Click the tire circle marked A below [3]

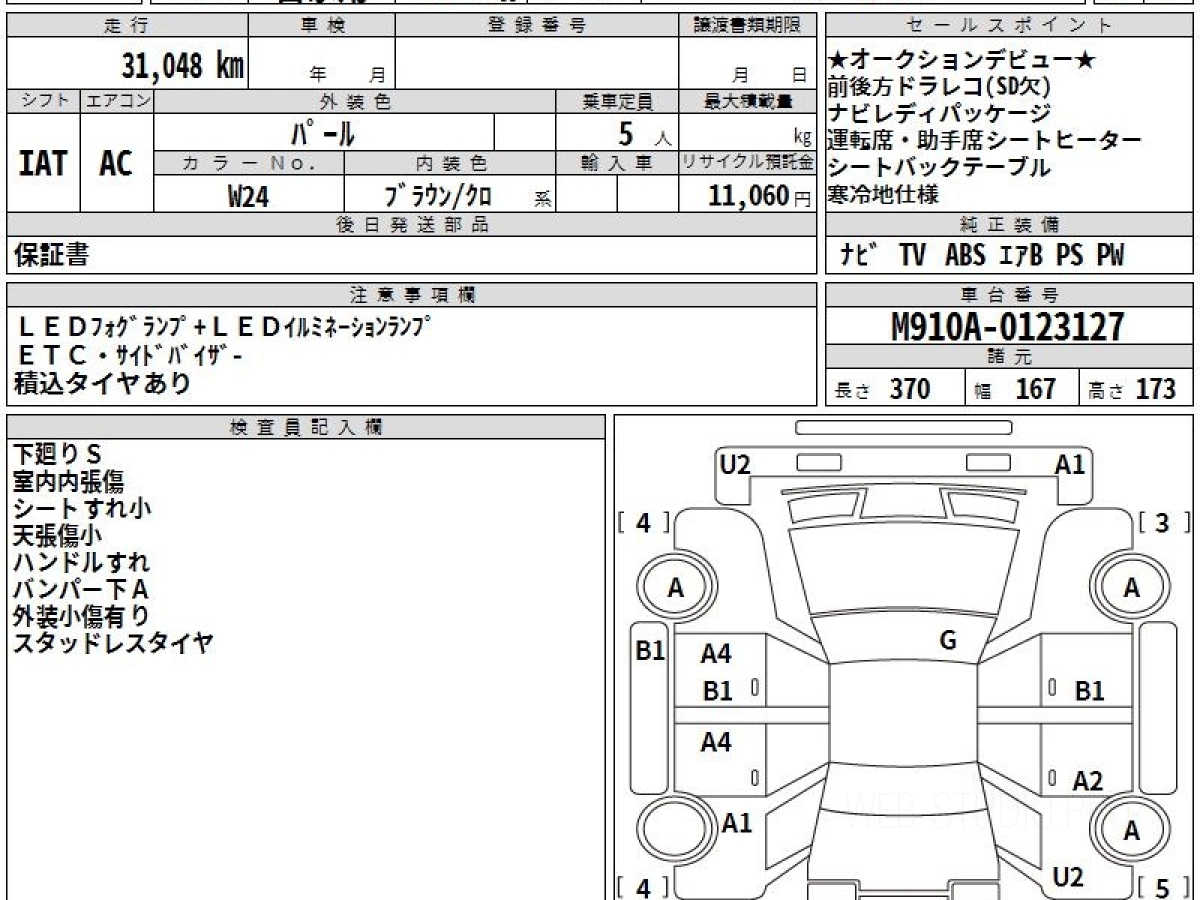(x=1131, y=588)
